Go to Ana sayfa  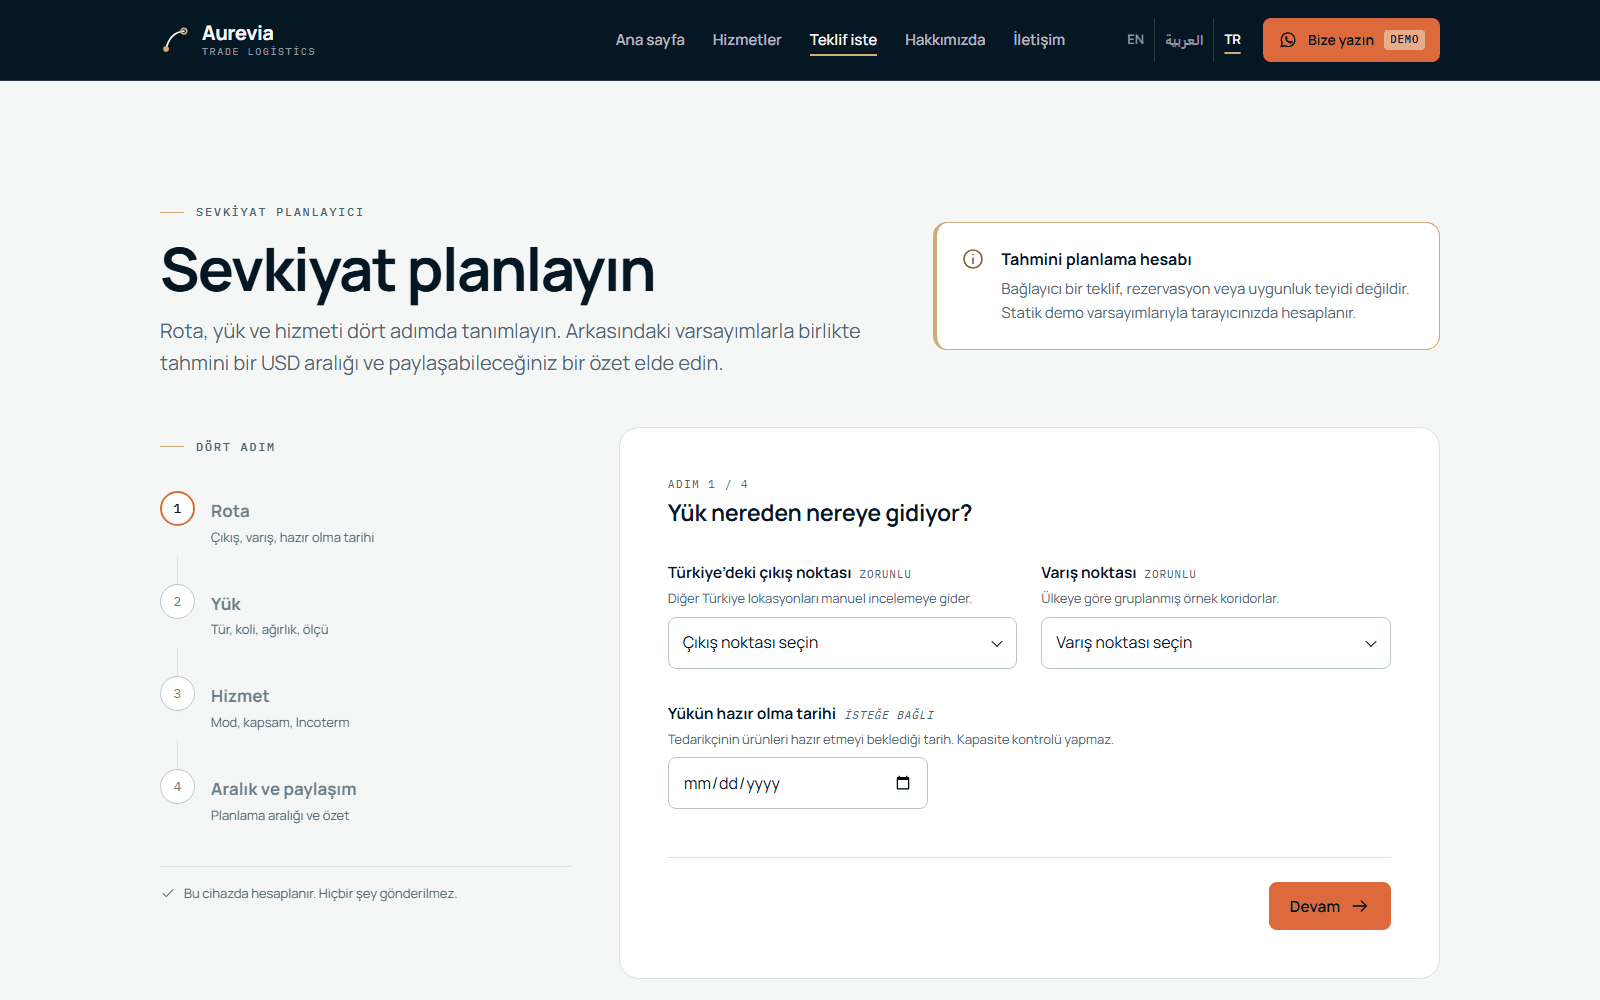click(650, 40)
